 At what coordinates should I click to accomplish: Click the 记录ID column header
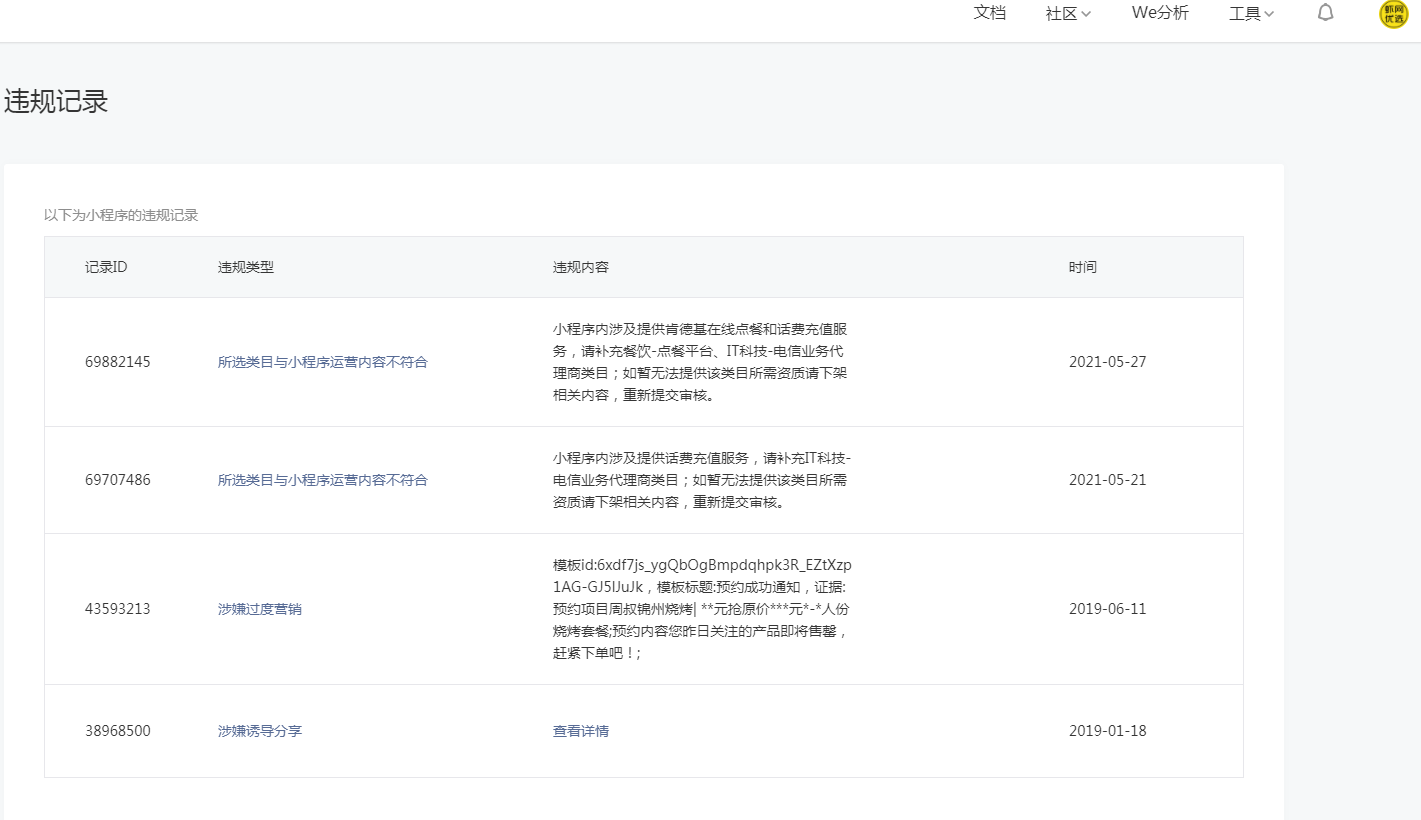pos(106,267)
